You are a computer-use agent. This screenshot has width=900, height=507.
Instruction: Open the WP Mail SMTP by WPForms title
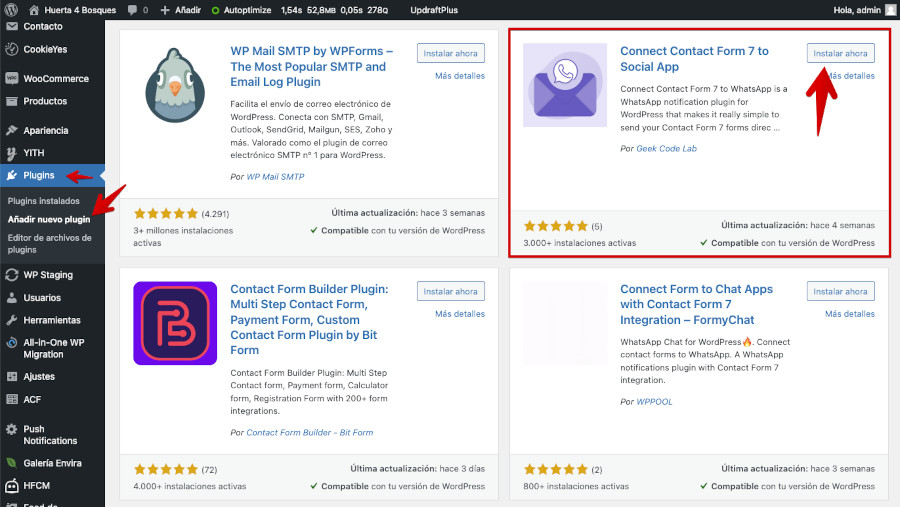312,67
